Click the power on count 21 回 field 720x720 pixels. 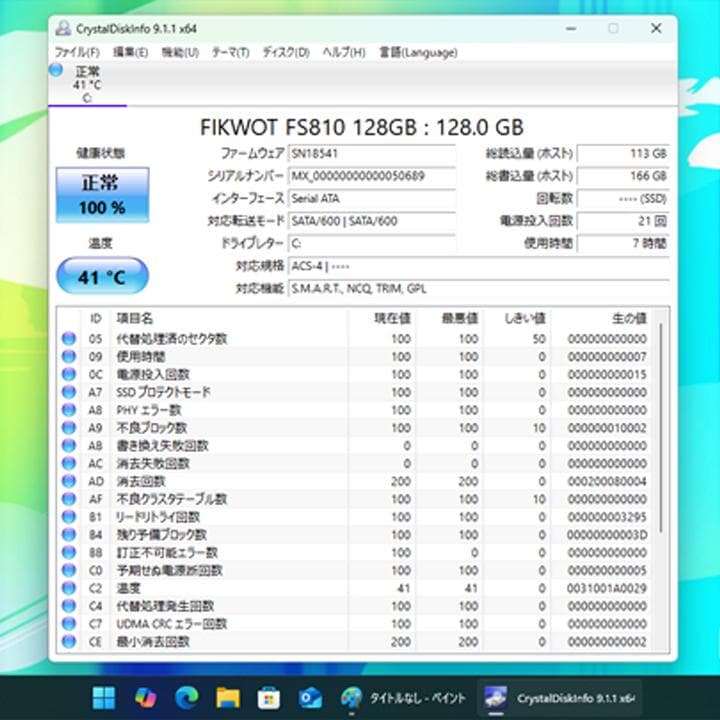point(623,221)
